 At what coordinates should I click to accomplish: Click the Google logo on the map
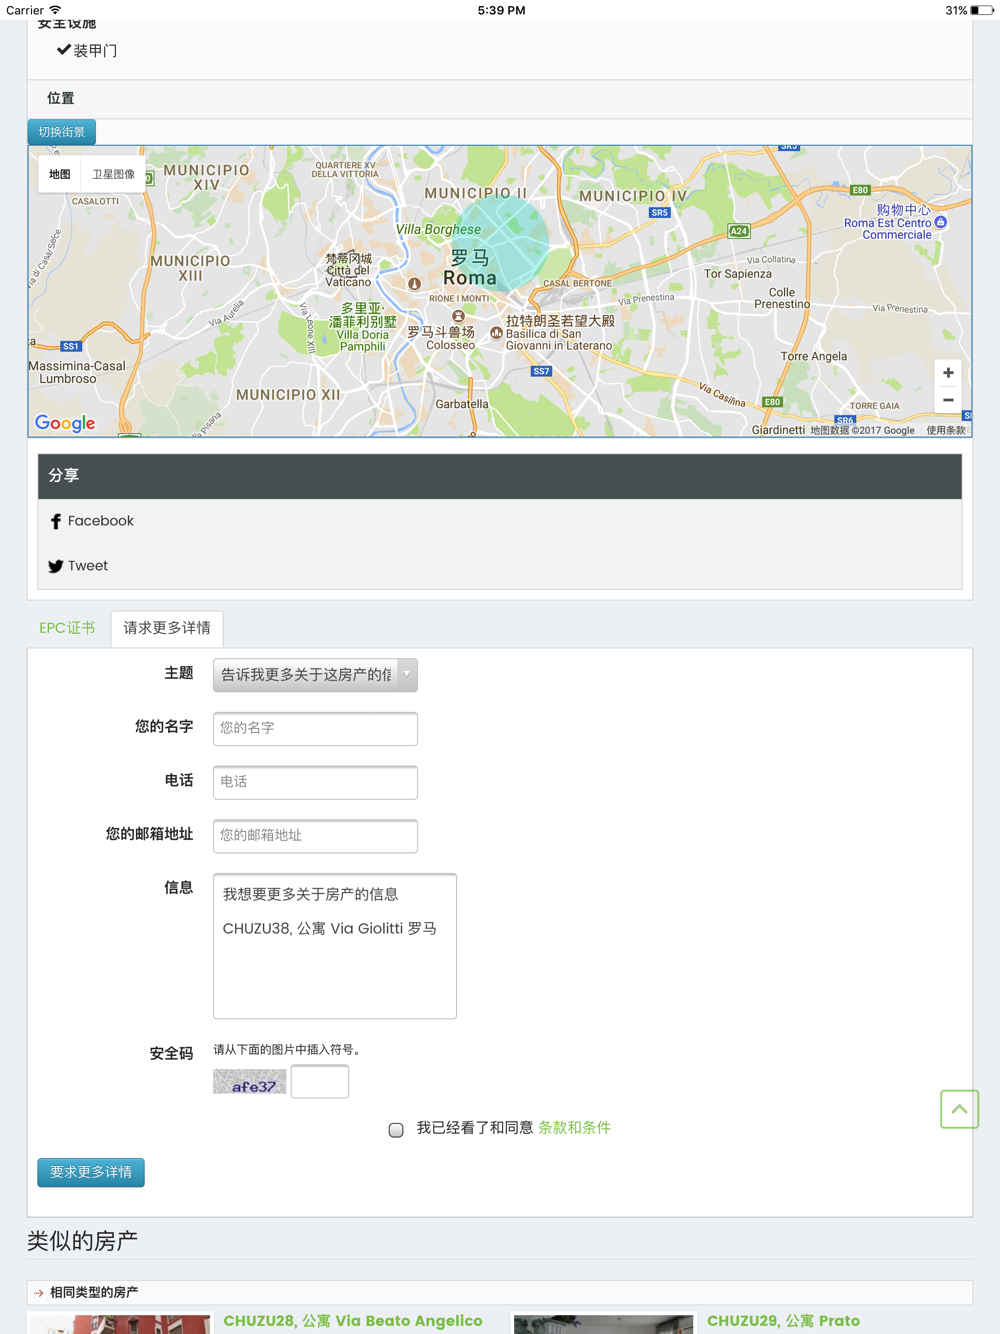tap(65, 423)
